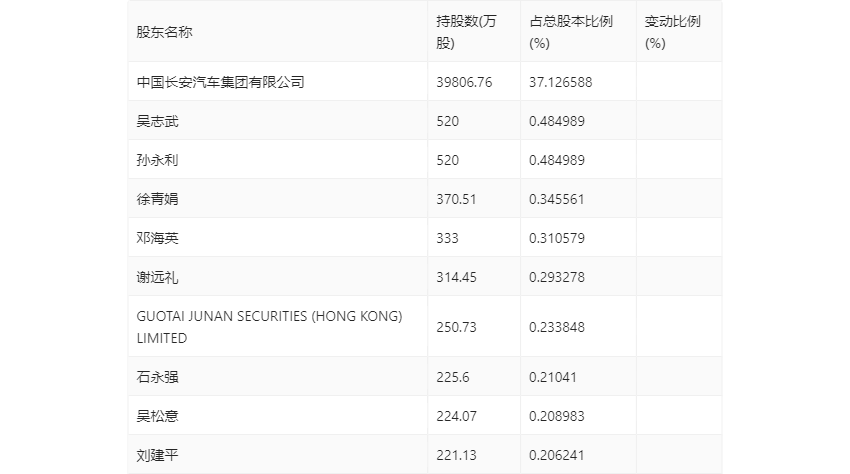The height and width of the screenshot is (474, 850).
Task: Select shareholder name 孙永利
Action: coord(157,160)
